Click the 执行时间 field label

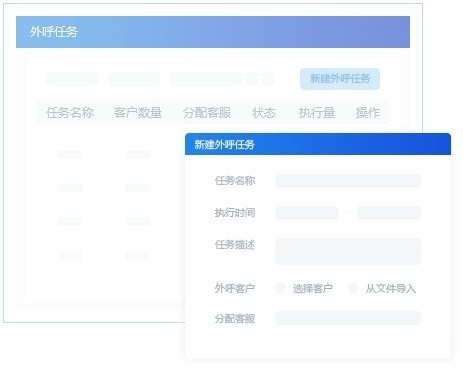coord(235,213)
